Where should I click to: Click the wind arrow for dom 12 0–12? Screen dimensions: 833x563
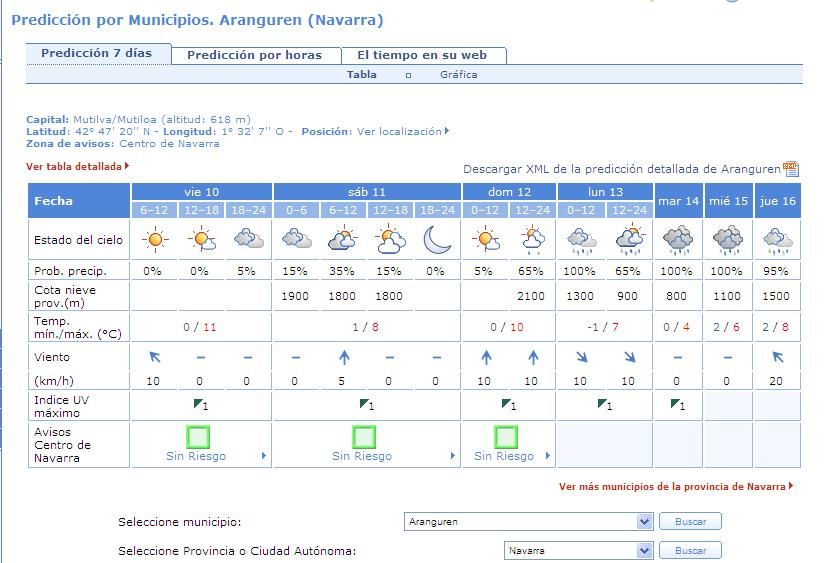(x=486, y=357)
